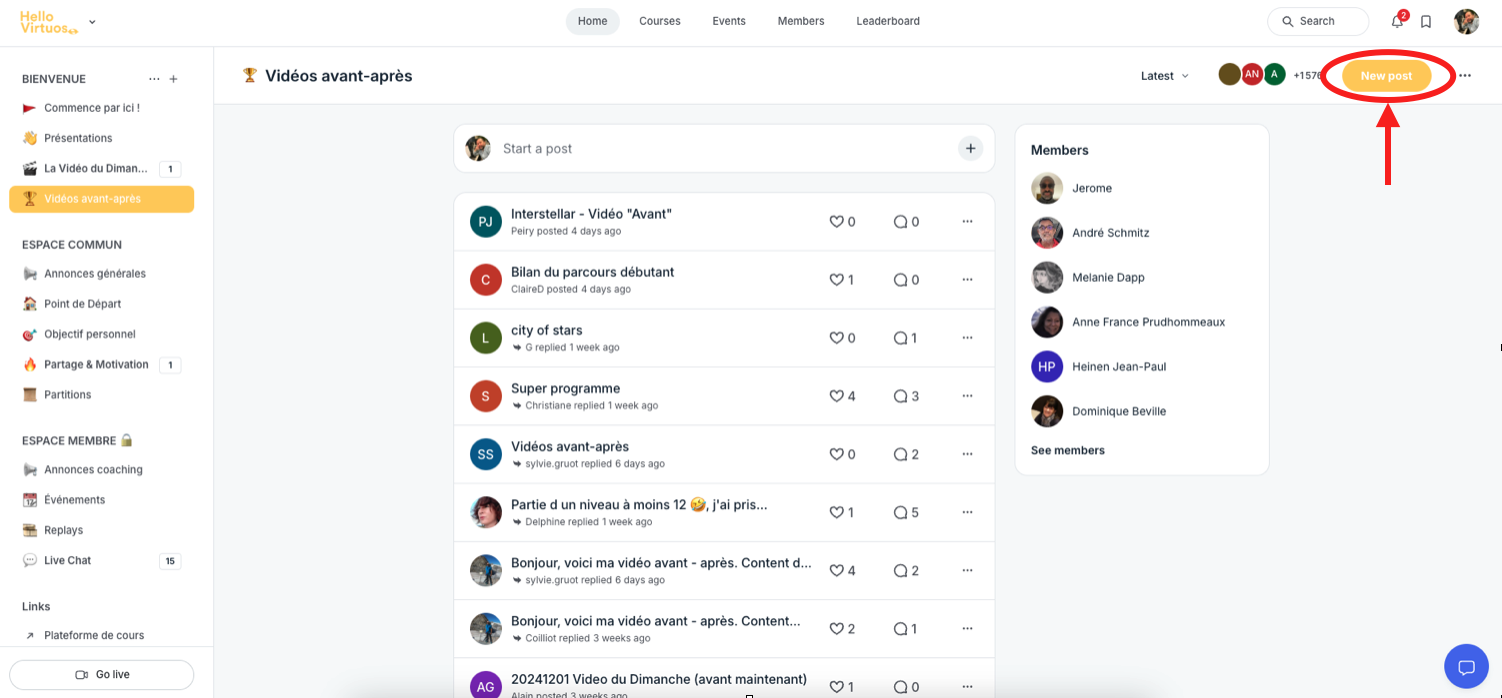Open the Super programme post title
Viewport: 1502px width, 698px height.
[x=565, y=388]
